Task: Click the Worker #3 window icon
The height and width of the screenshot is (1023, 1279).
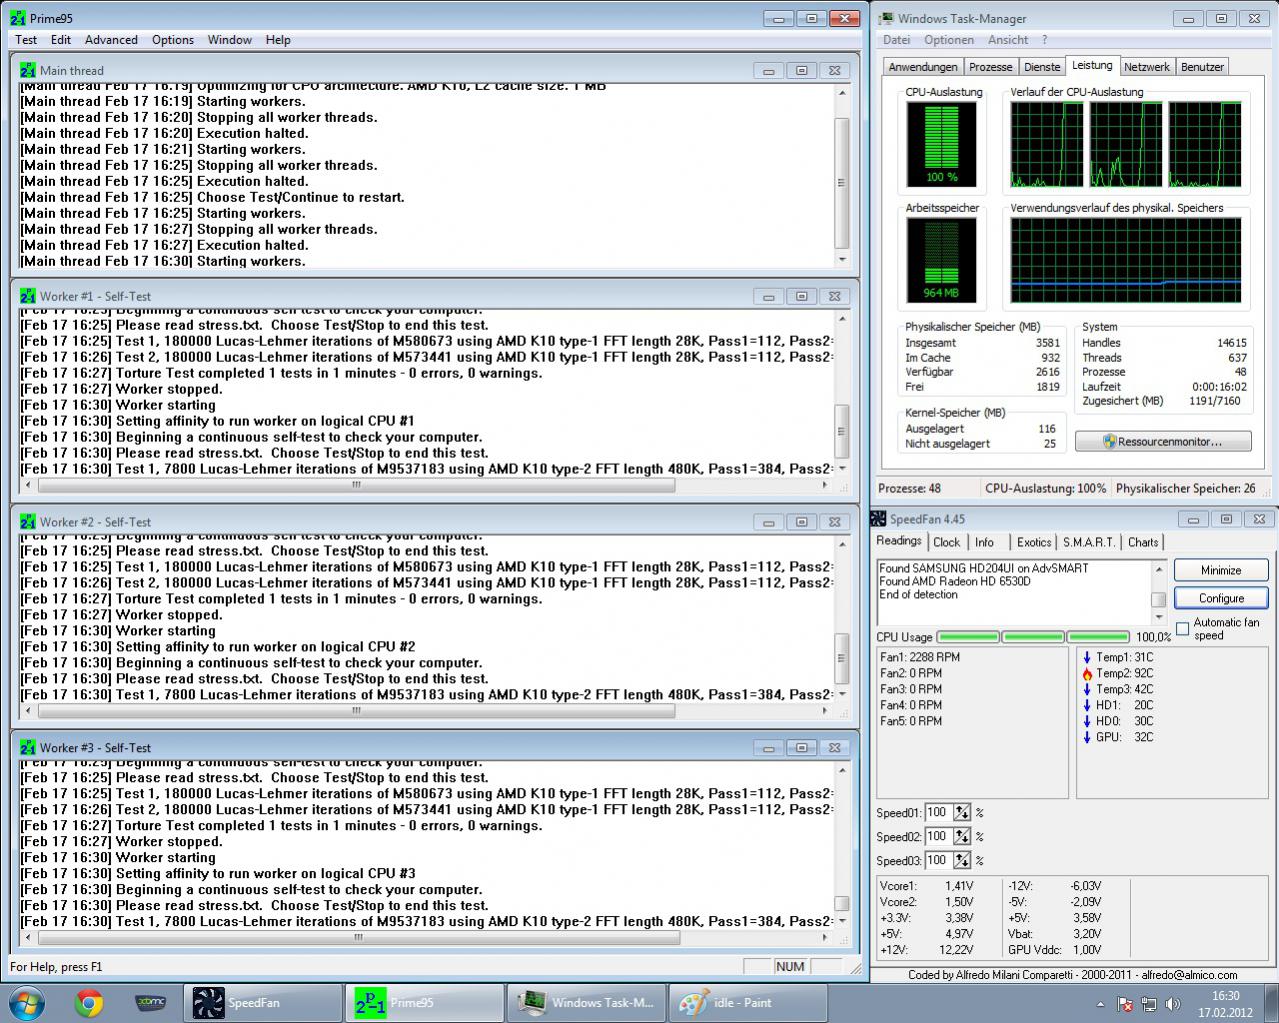Action: 28,748
